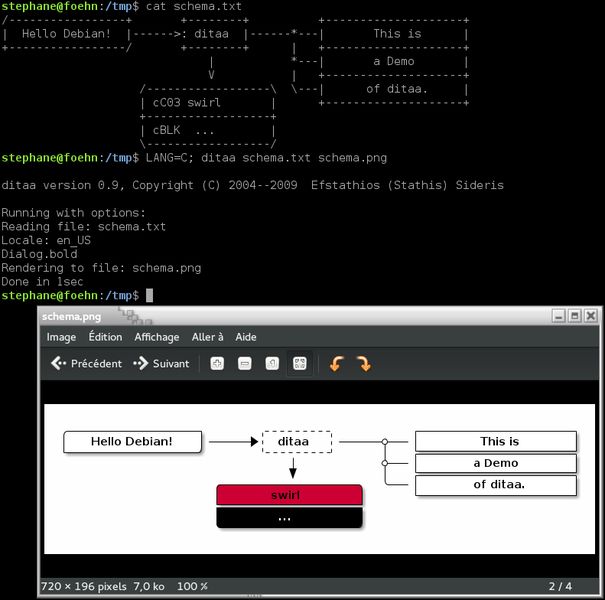The height and width of the screenshot is (600, 605).
Task: Click 'Reading file: schema.txt' terminal line
Action: point(83,226)
